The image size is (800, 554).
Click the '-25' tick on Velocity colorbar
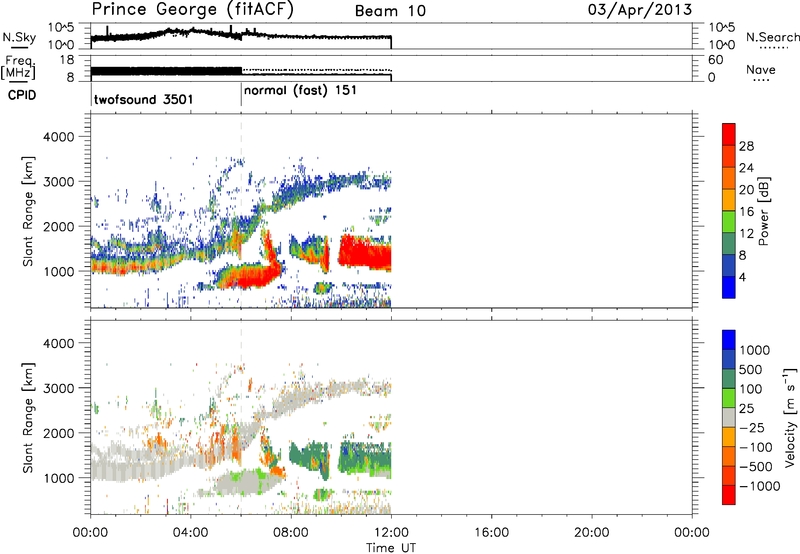[x=751, y=427]
